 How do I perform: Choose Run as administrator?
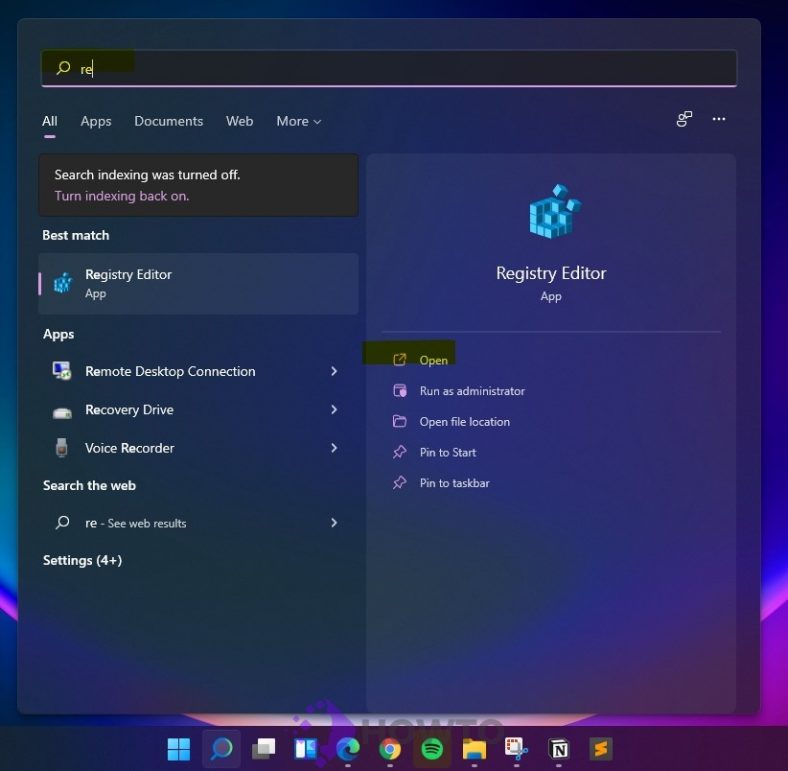(x=472, y=391)
